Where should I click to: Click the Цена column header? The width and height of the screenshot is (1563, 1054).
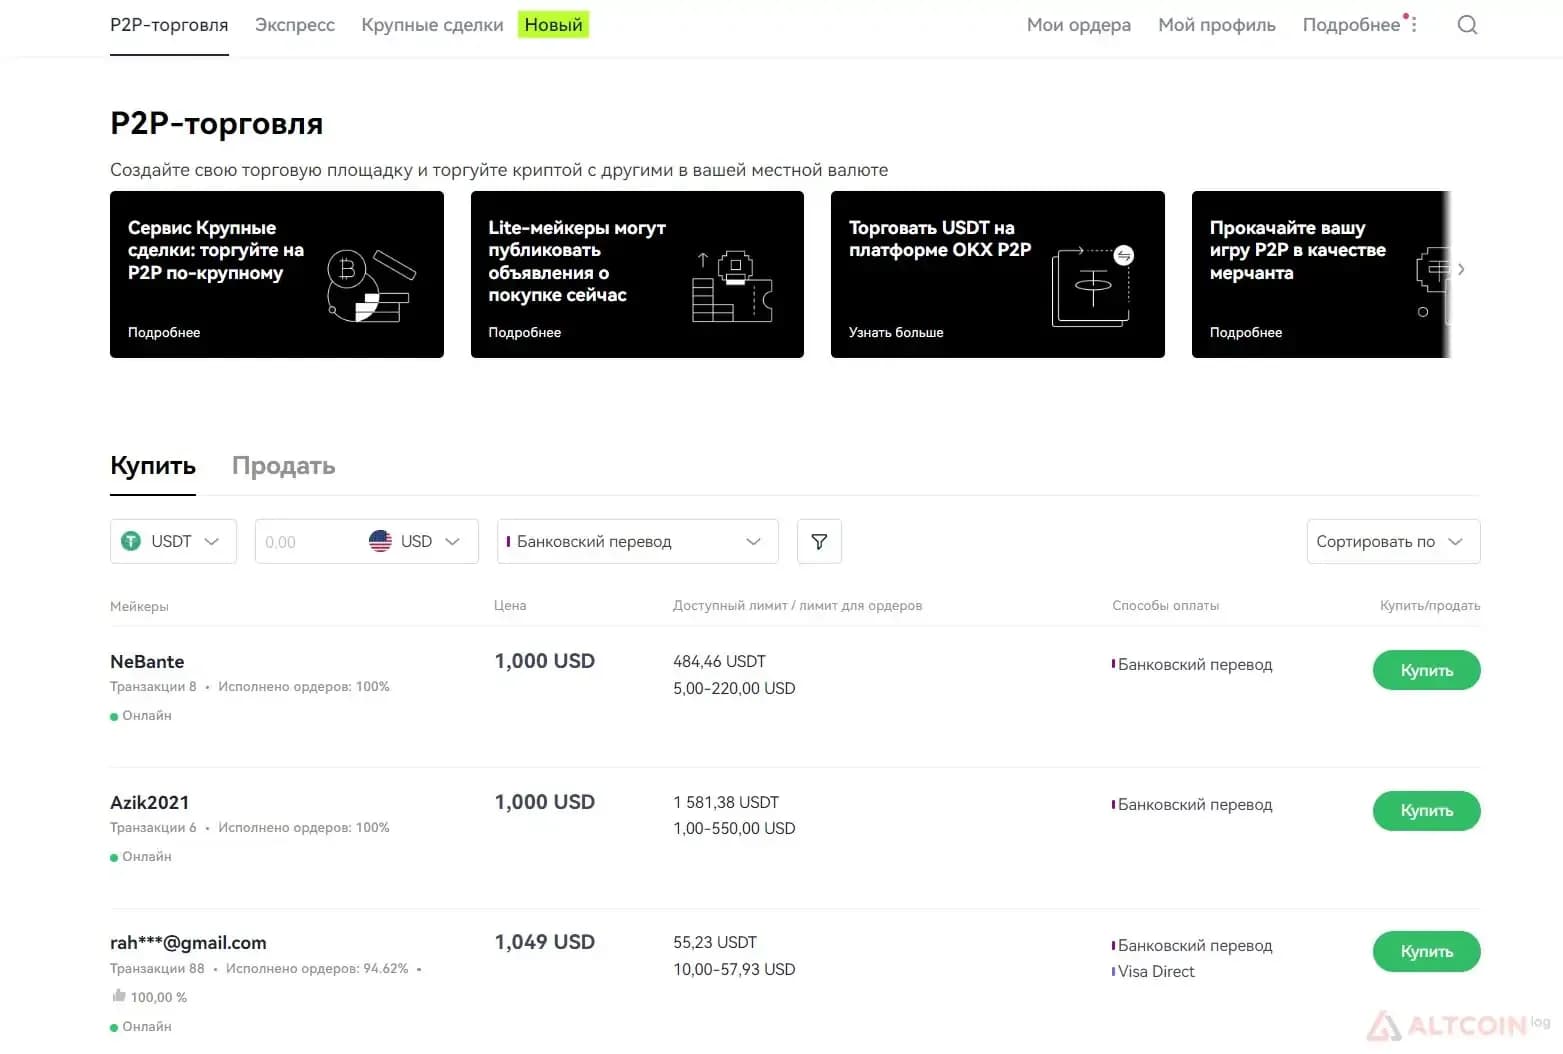click(x=510, y=605)
